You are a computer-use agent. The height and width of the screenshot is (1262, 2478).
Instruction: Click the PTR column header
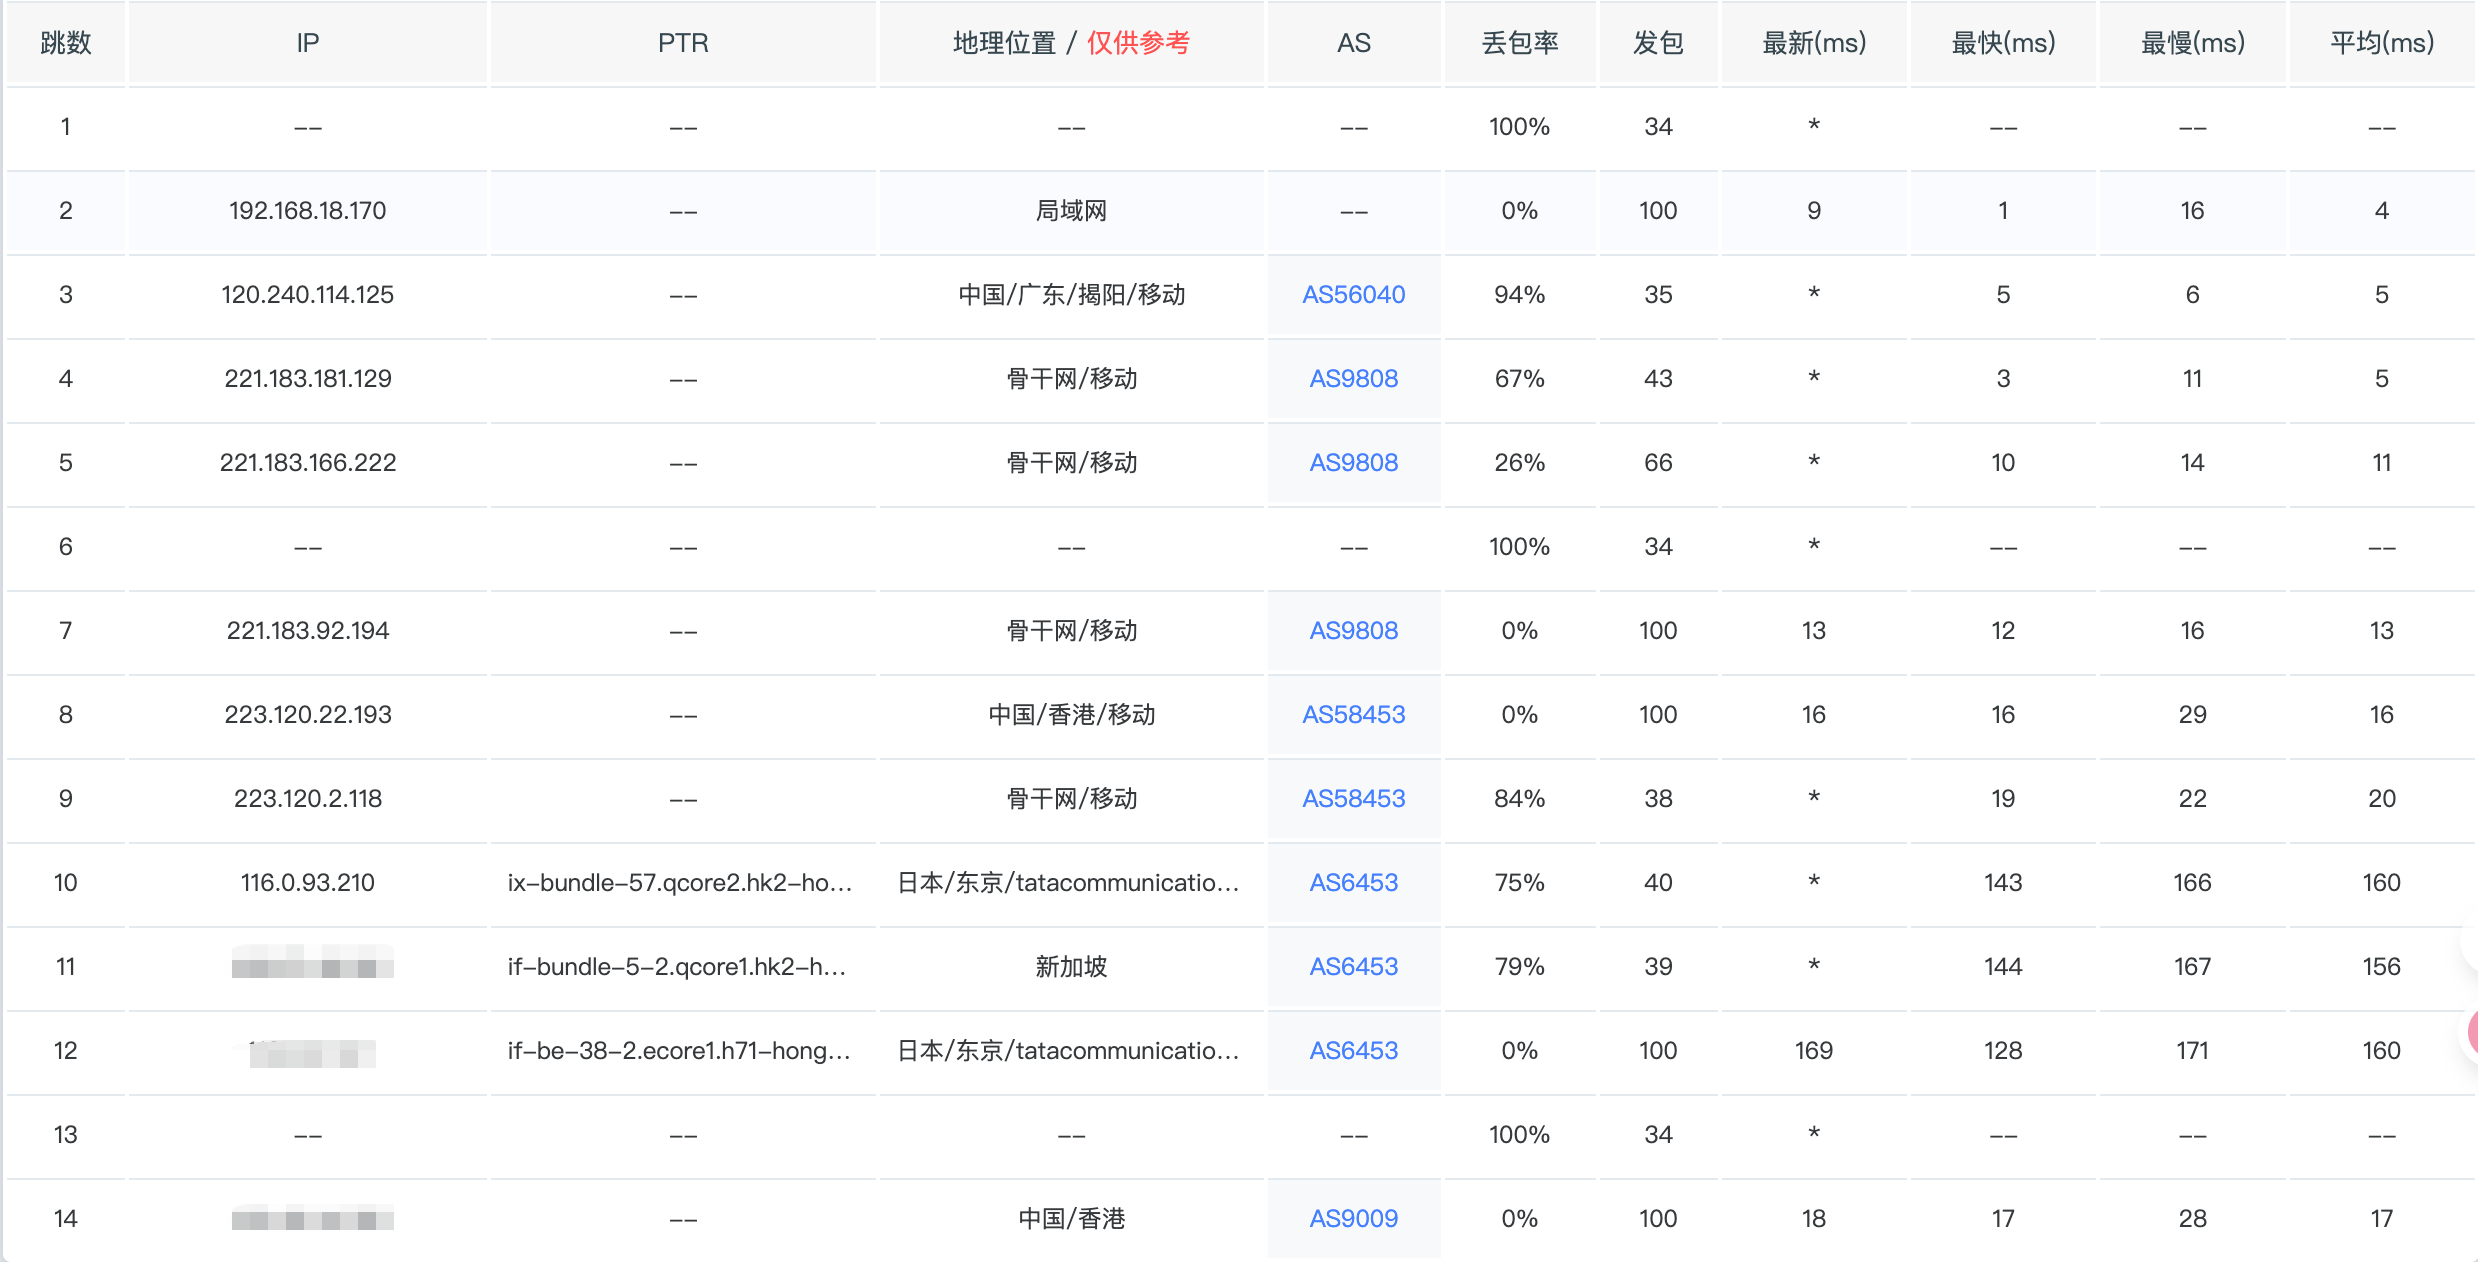click(x=683, y=43)
